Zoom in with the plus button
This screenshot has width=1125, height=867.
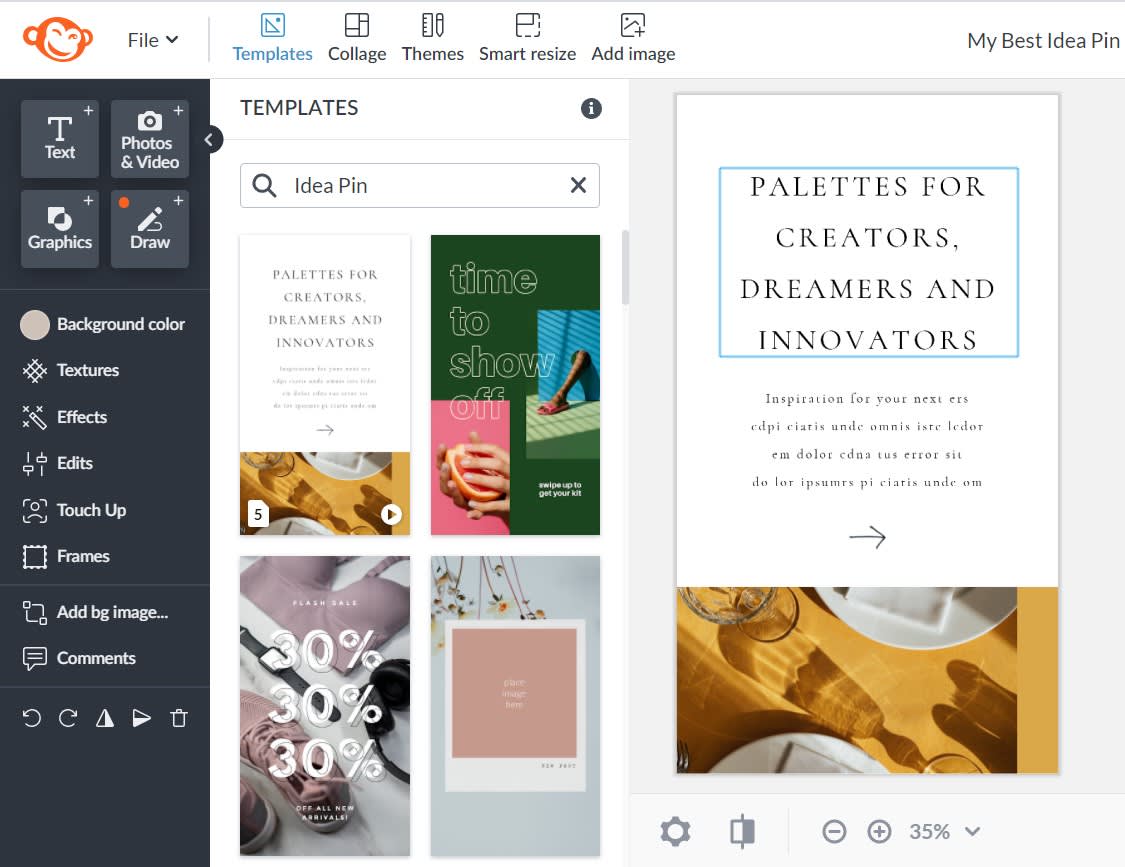[x=879, y=832]
